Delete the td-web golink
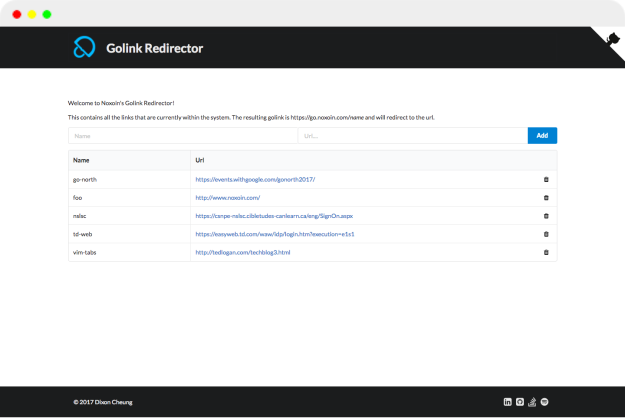Viewport: 625px width, 418px height. (x=546, y=234)
